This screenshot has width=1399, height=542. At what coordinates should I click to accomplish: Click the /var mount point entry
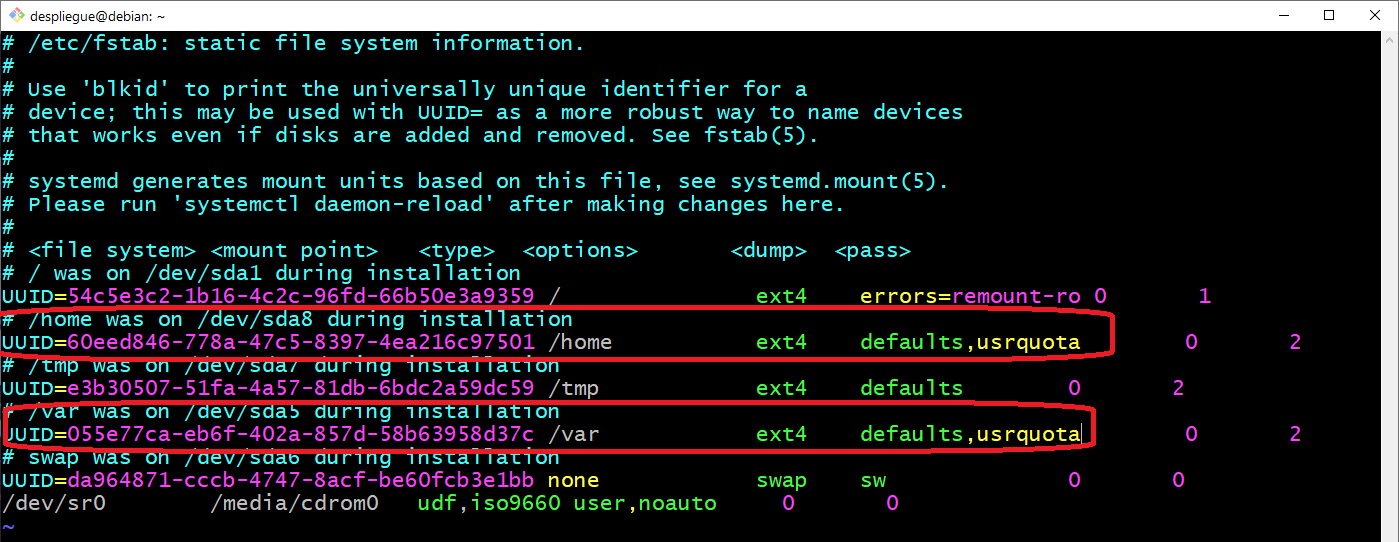573,434
